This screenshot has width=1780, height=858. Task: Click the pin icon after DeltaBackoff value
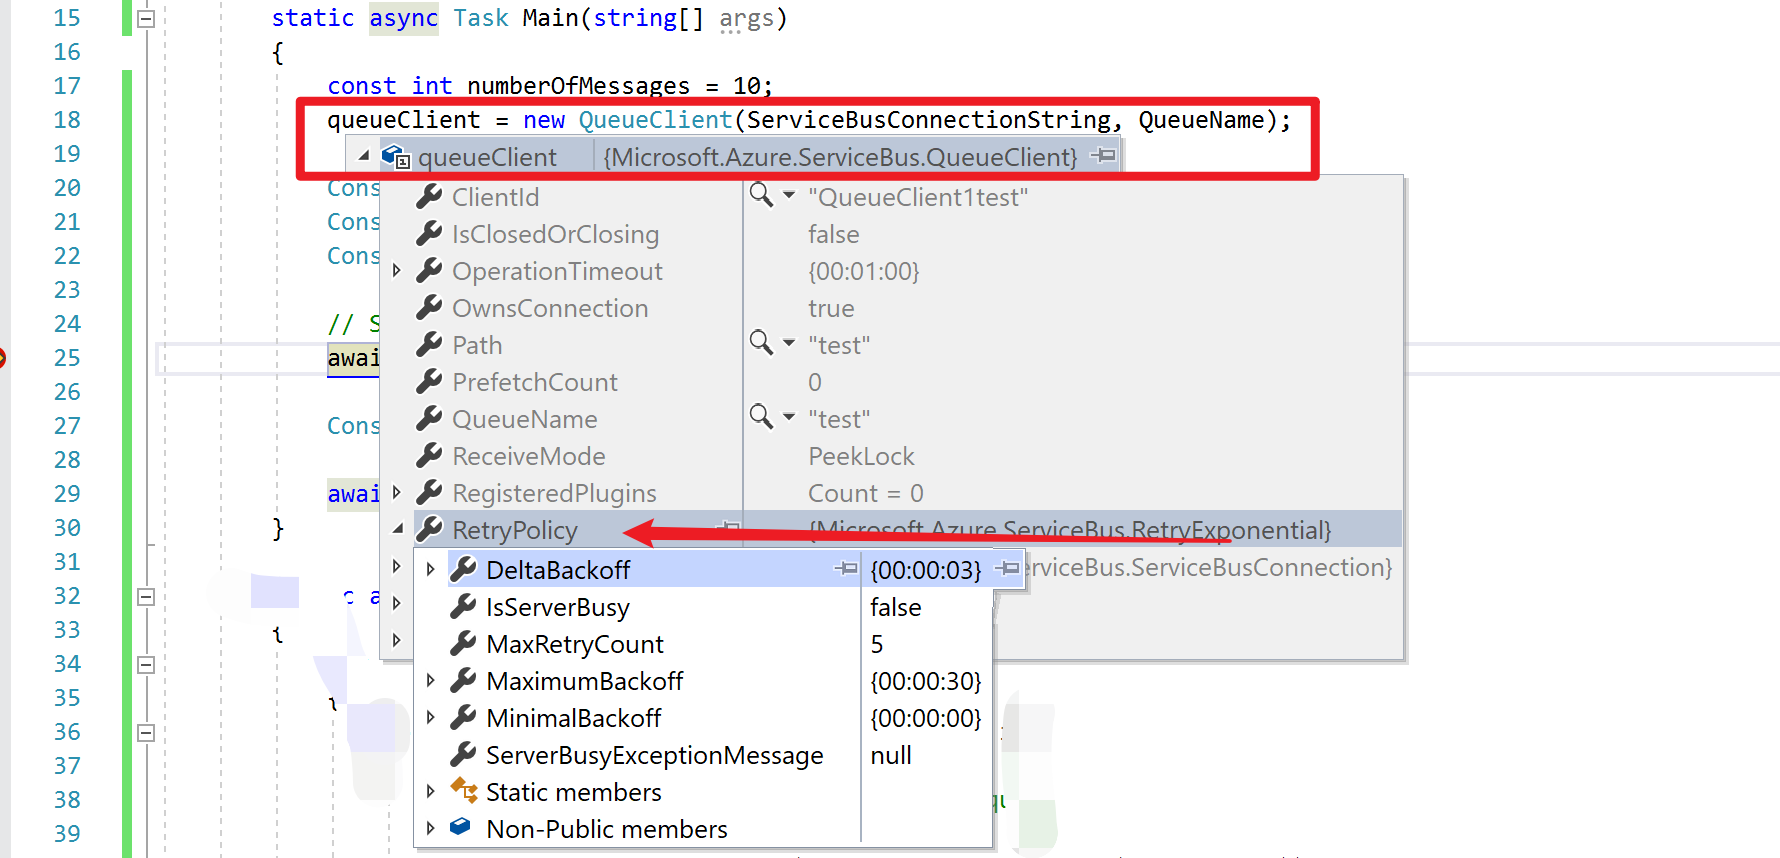(x=1008, y=569)
